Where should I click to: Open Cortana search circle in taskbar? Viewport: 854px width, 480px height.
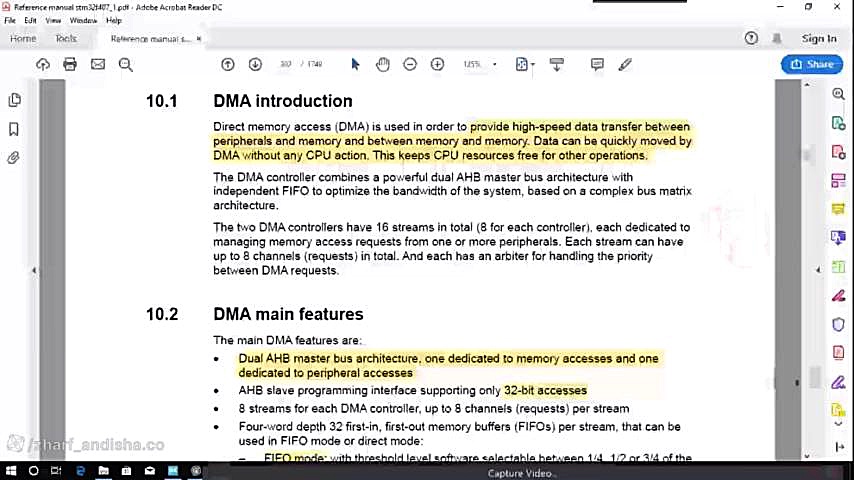33,471
